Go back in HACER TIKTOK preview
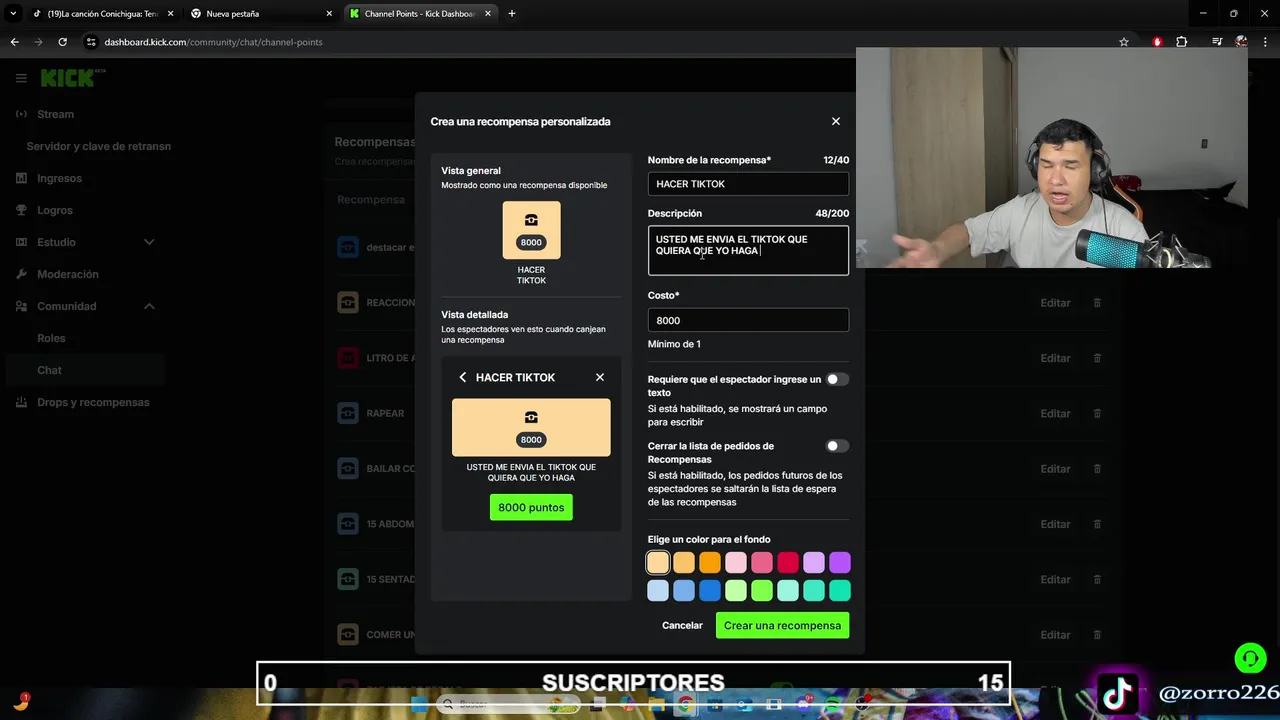1280x720 pixels. [x=462, y=377]
